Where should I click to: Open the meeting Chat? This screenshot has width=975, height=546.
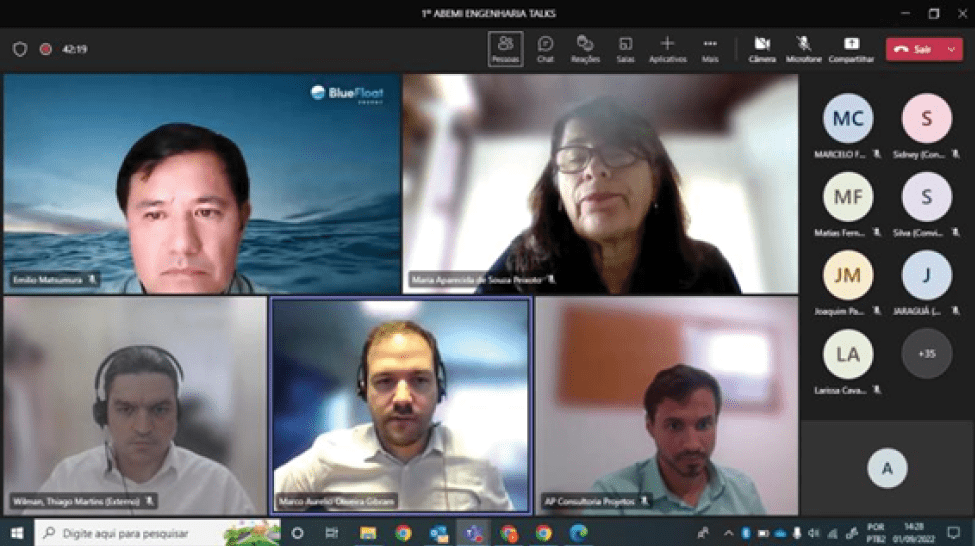[x=545, y=48]
